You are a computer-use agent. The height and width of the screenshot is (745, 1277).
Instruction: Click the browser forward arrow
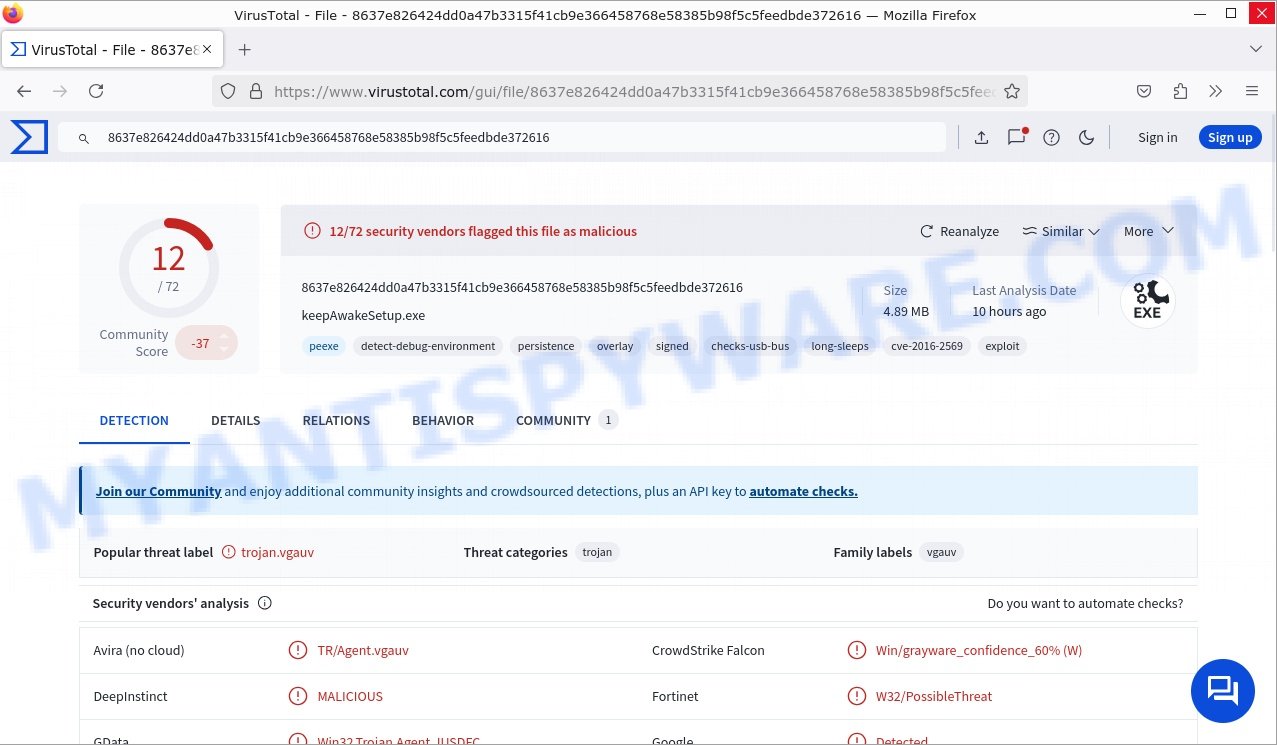60,91
